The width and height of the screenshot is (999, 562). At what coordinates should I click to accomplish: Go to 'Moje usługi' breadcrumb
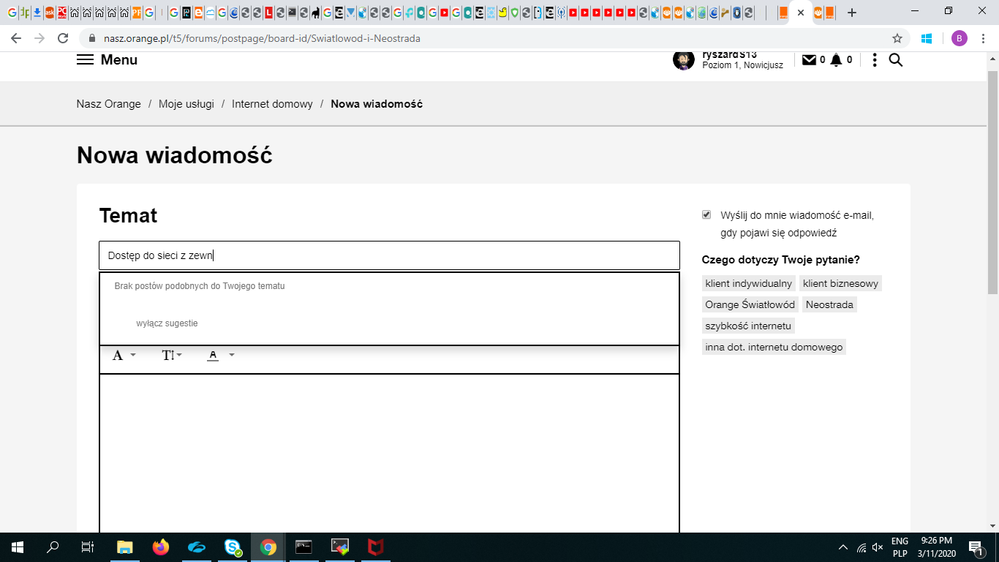(x=186, y=104)
